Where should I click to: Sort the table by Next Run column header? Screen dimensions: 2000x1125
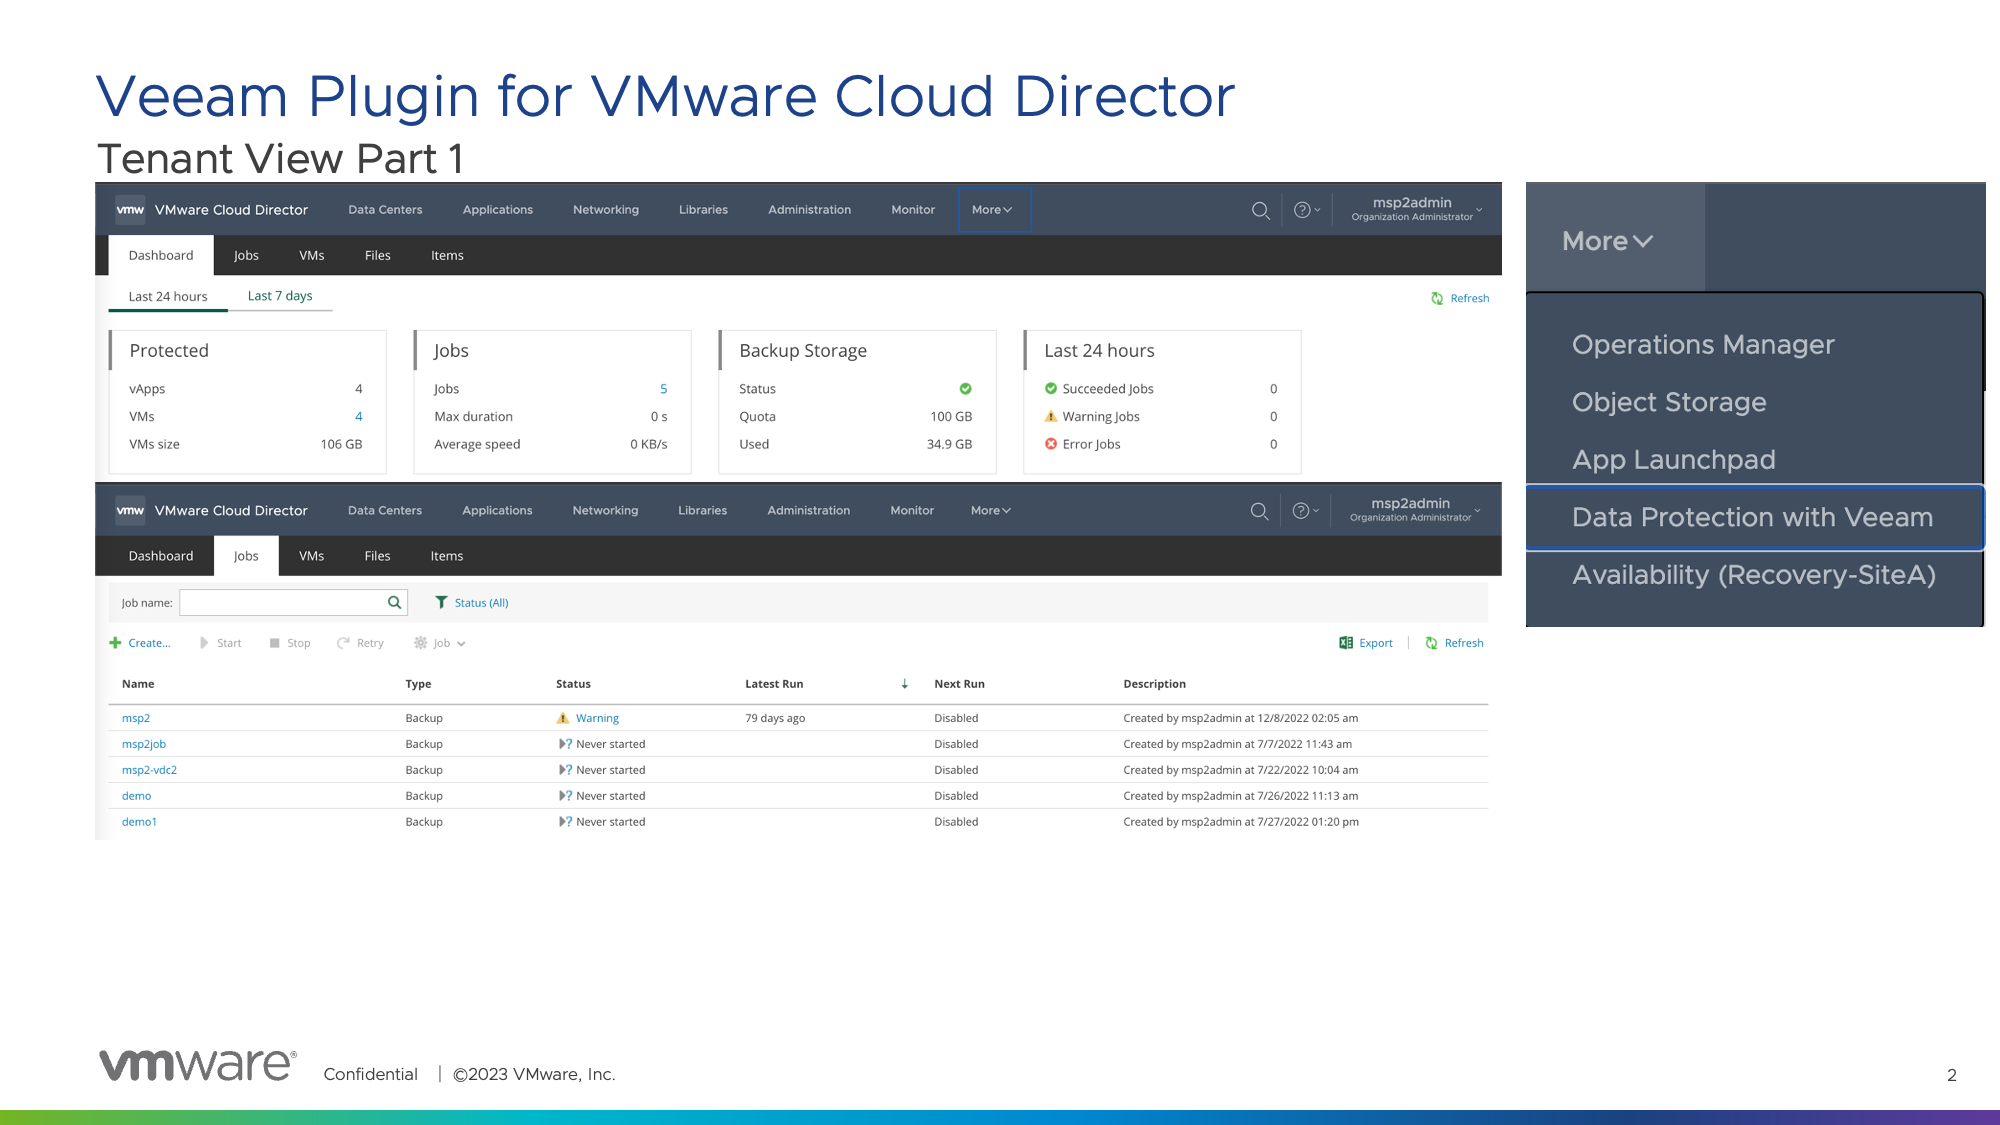pyautogui.click(x=959, y=684)
